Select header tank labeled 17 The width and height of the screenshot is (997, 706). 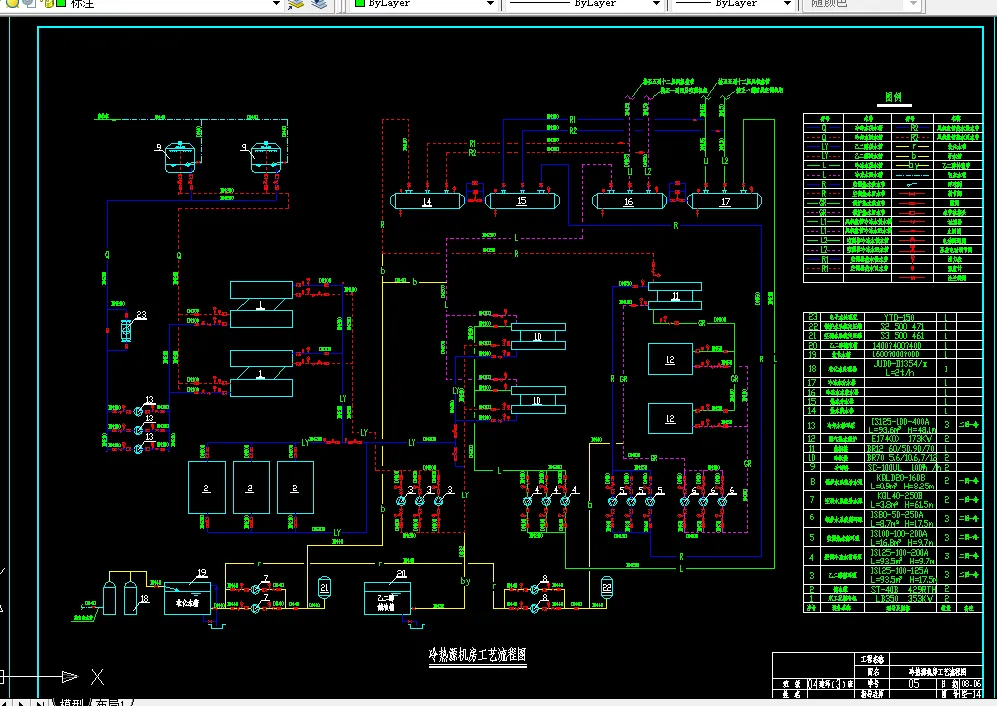(725, 201)
